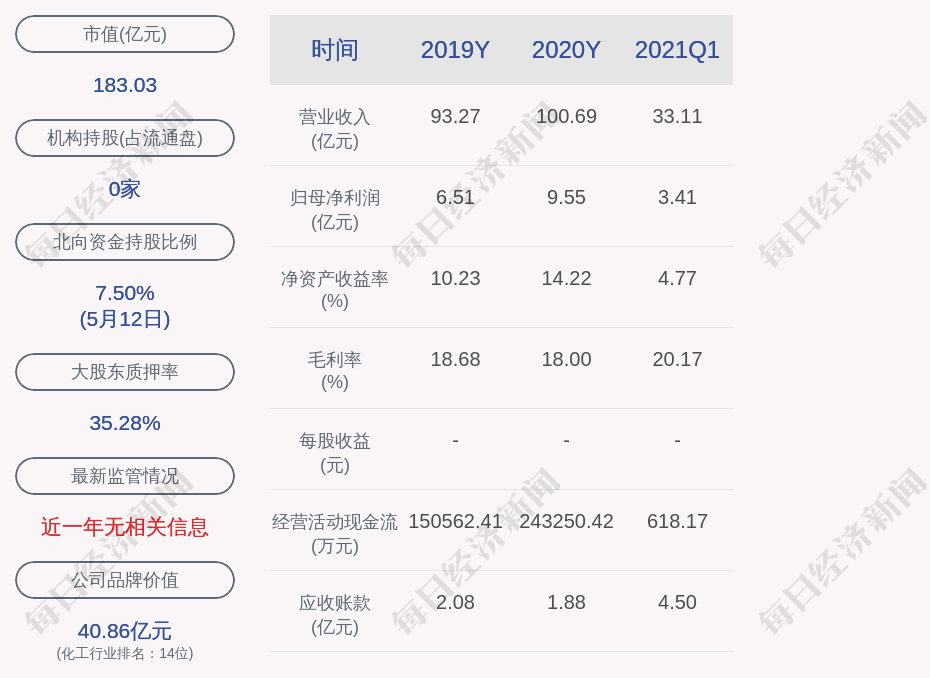
Task: Click the red 近一年无相关信息 text
Action: (x=125, y=527)
